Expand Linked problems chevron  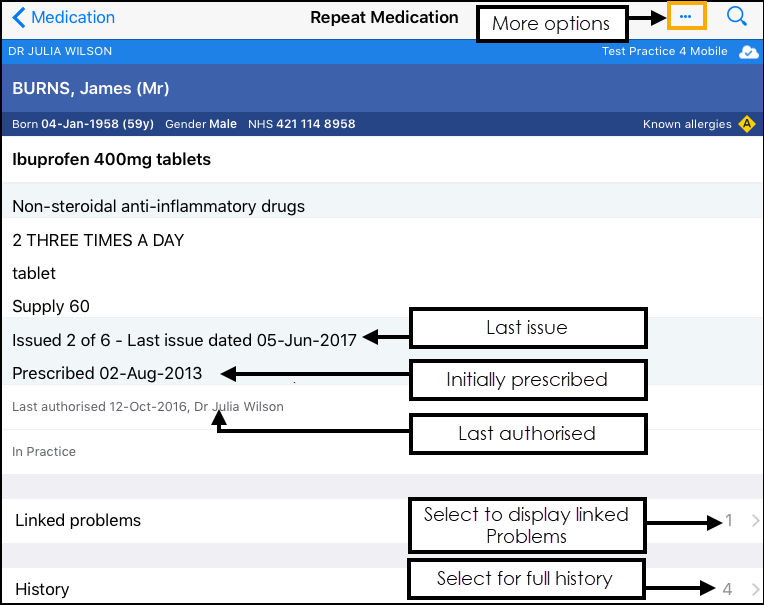coord(755,521)
